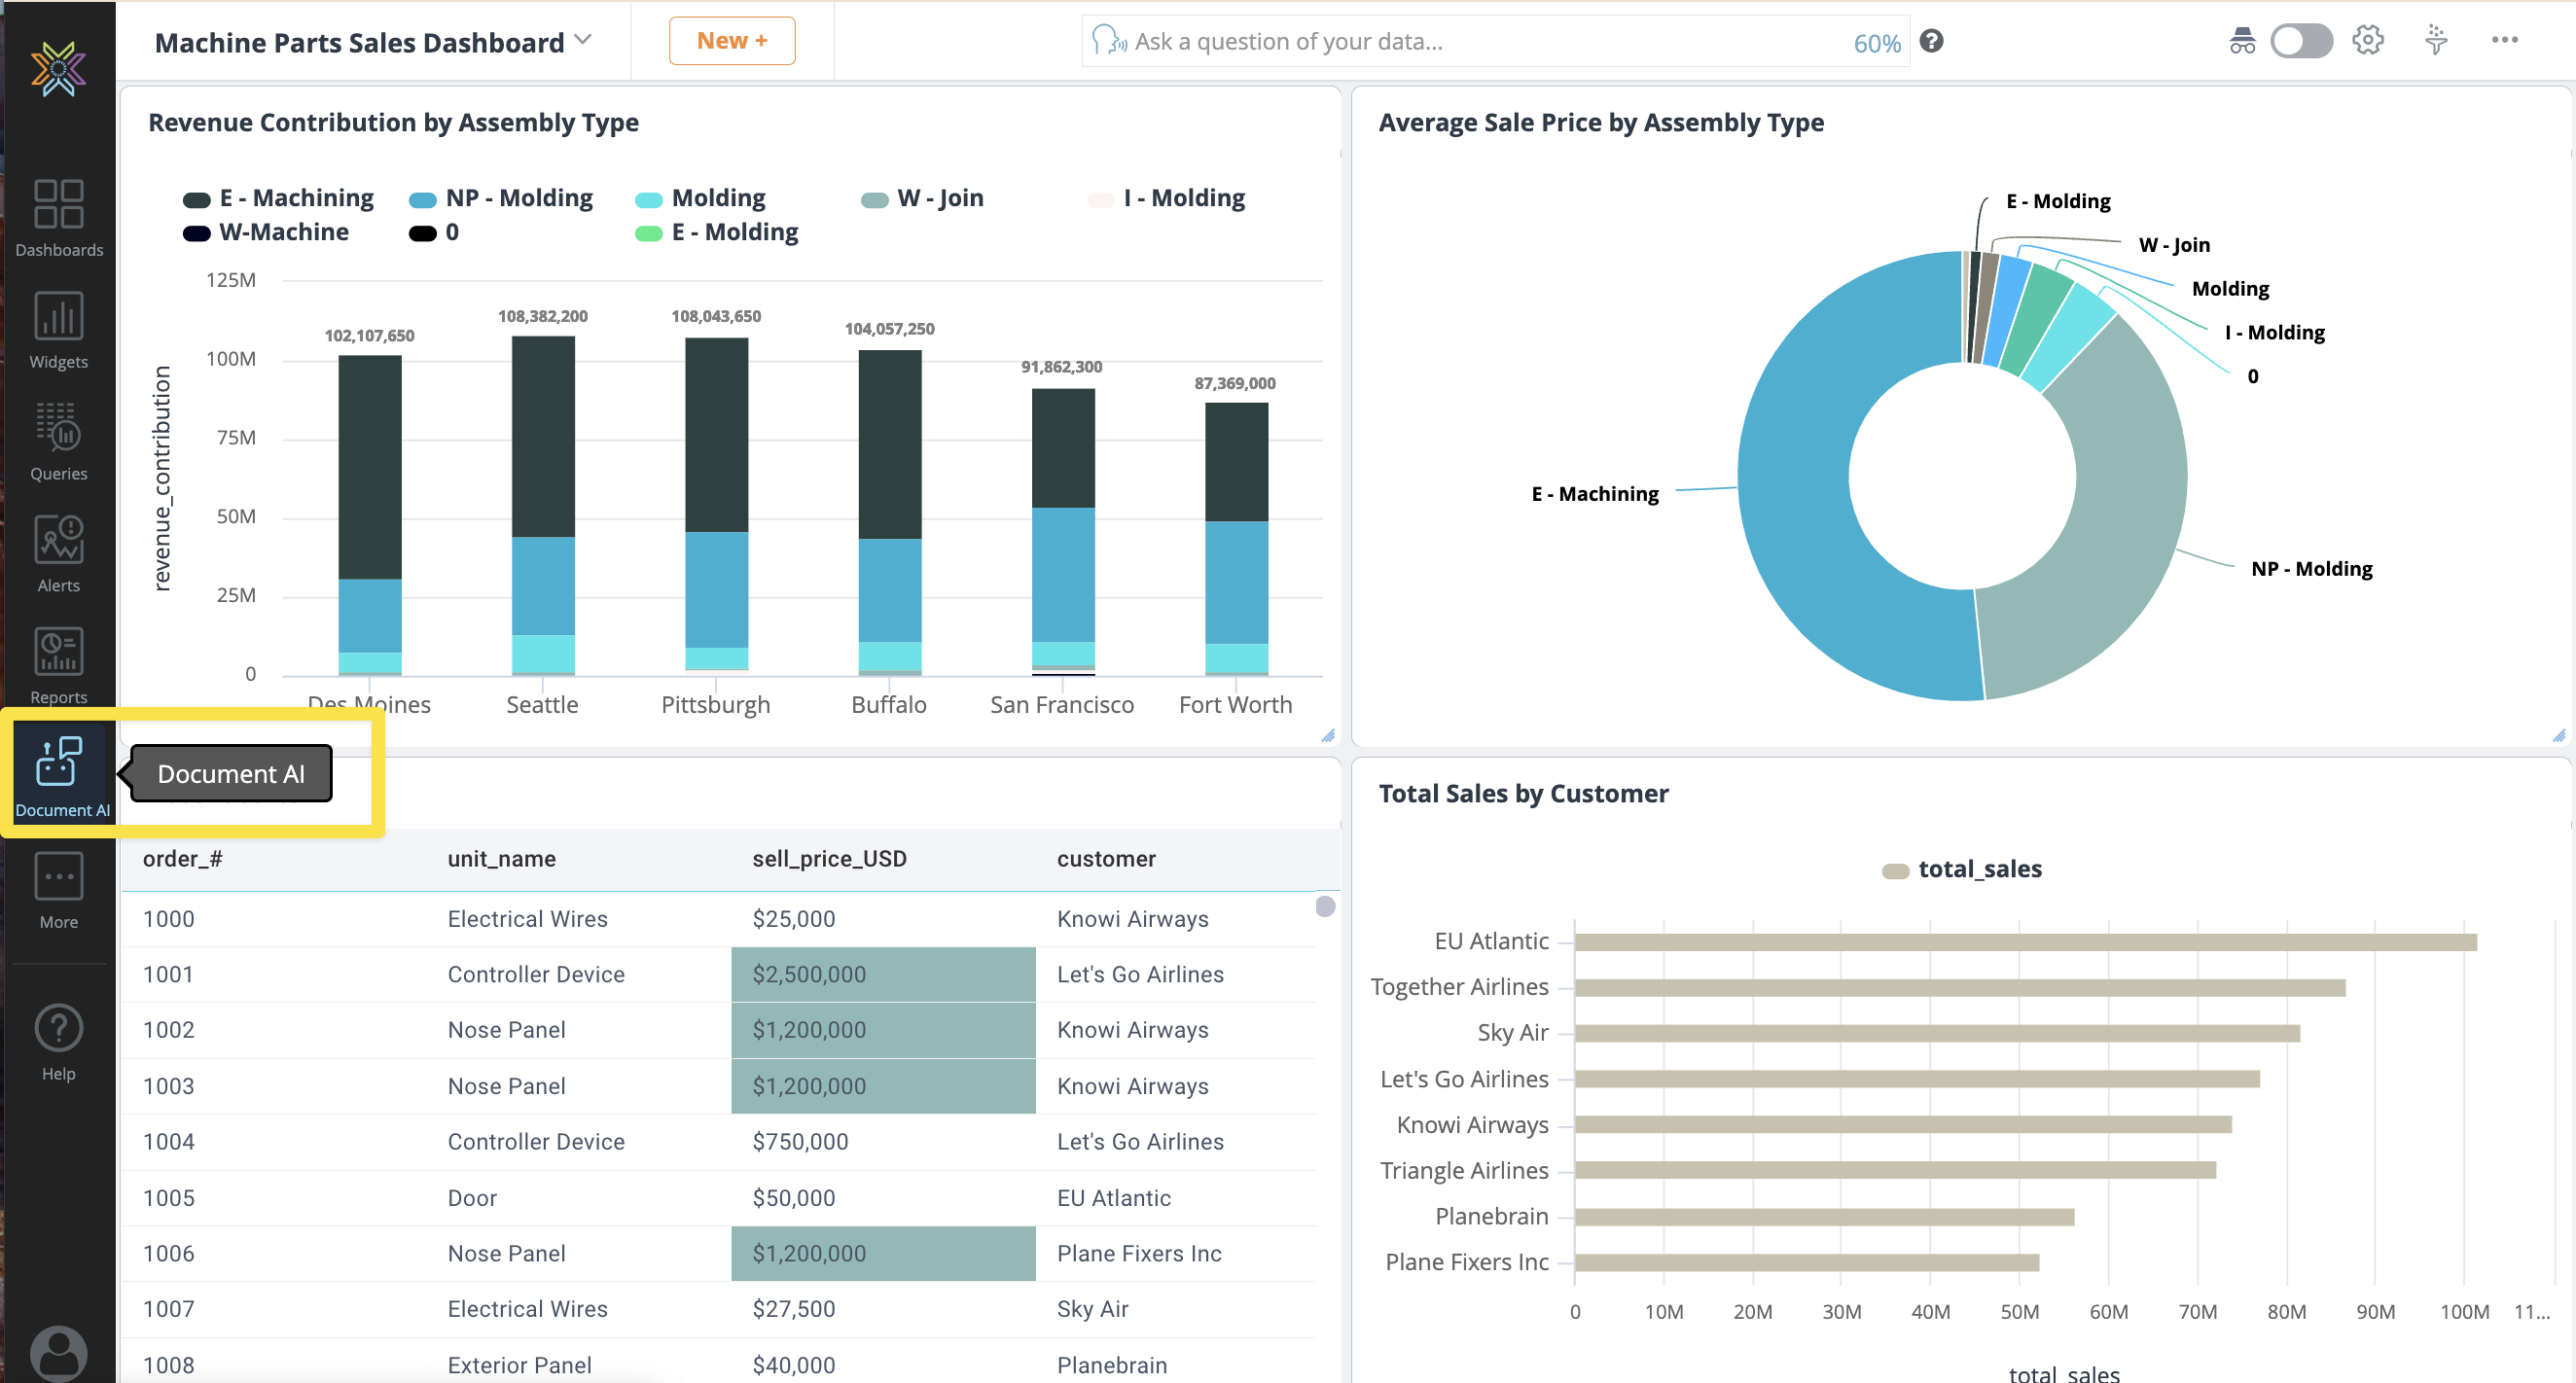Click the help question mark near search
The image size is (2576, 1383).
point(1932,41)
